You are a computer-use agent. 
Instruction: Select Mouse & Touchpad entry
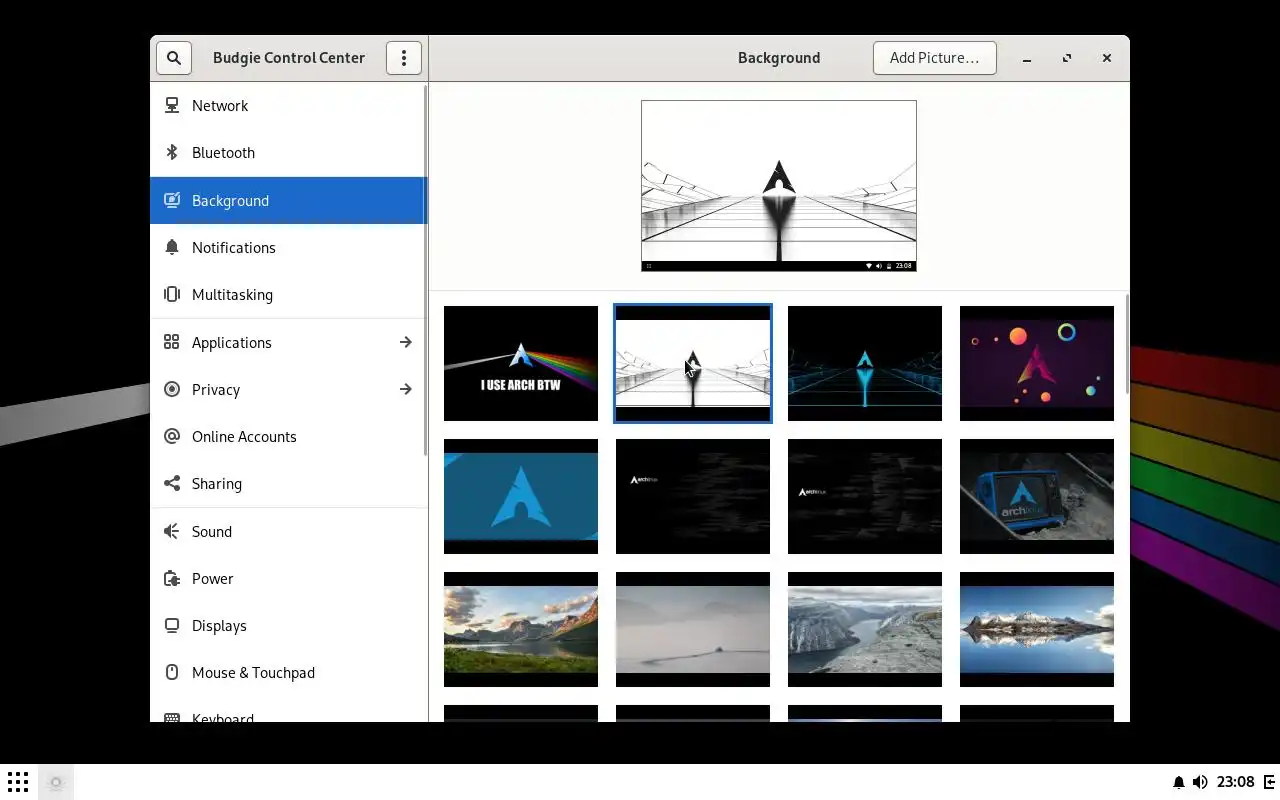(x=289, y=672)
